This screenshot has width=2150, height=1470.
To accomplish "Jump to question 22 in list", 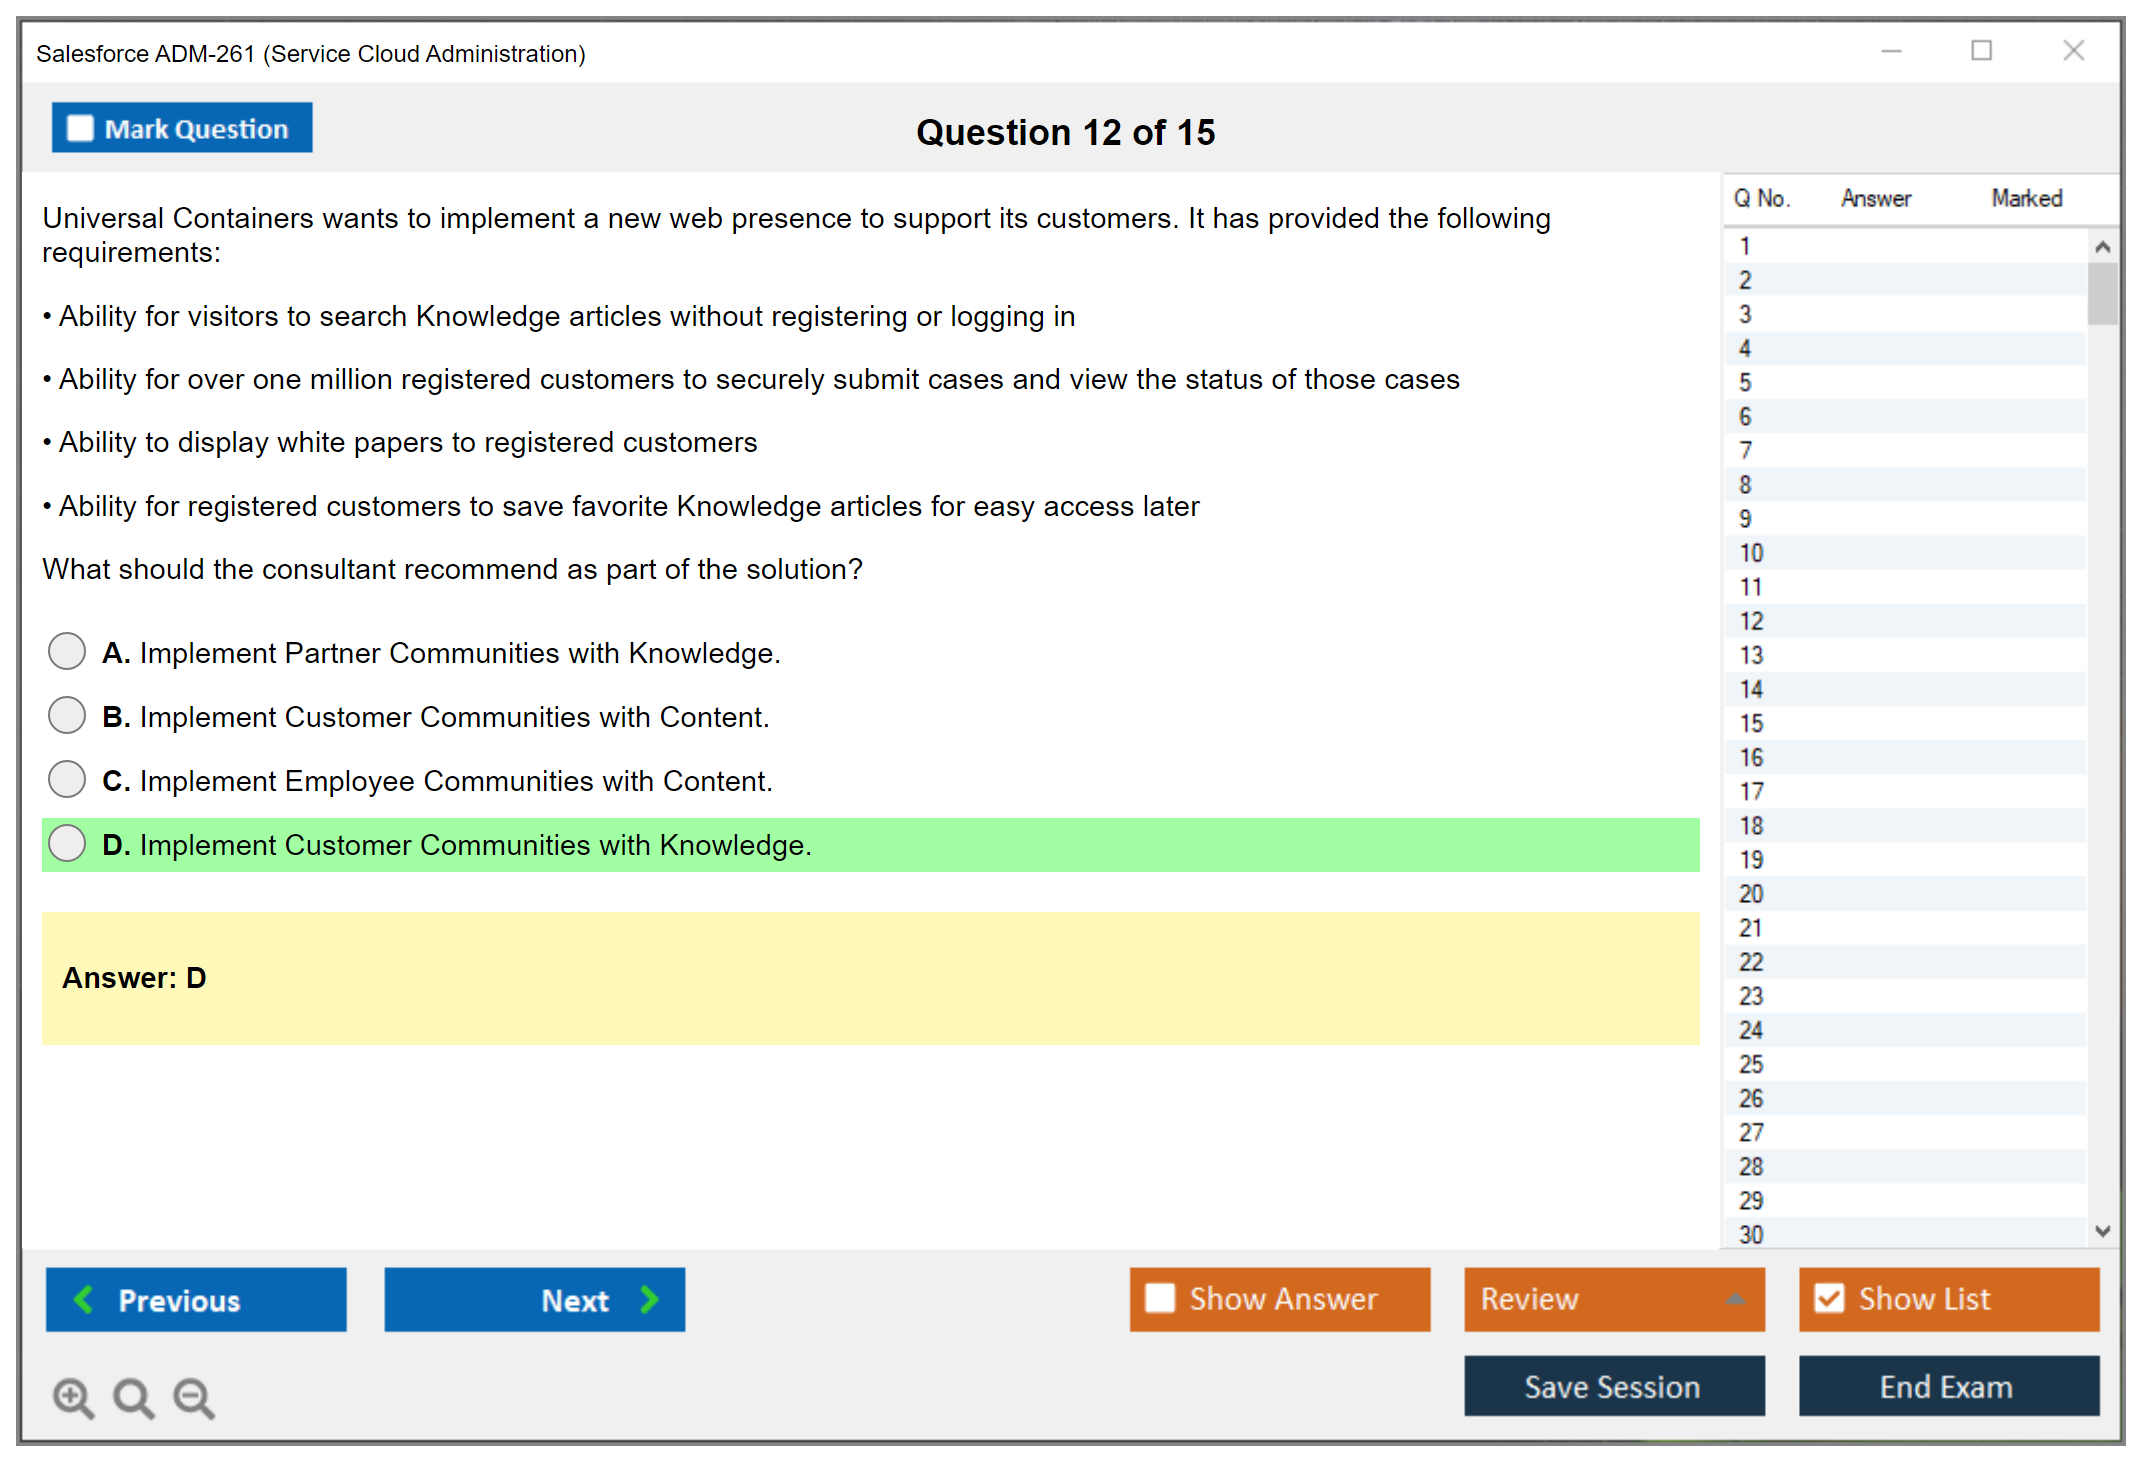I will 1751,962.
